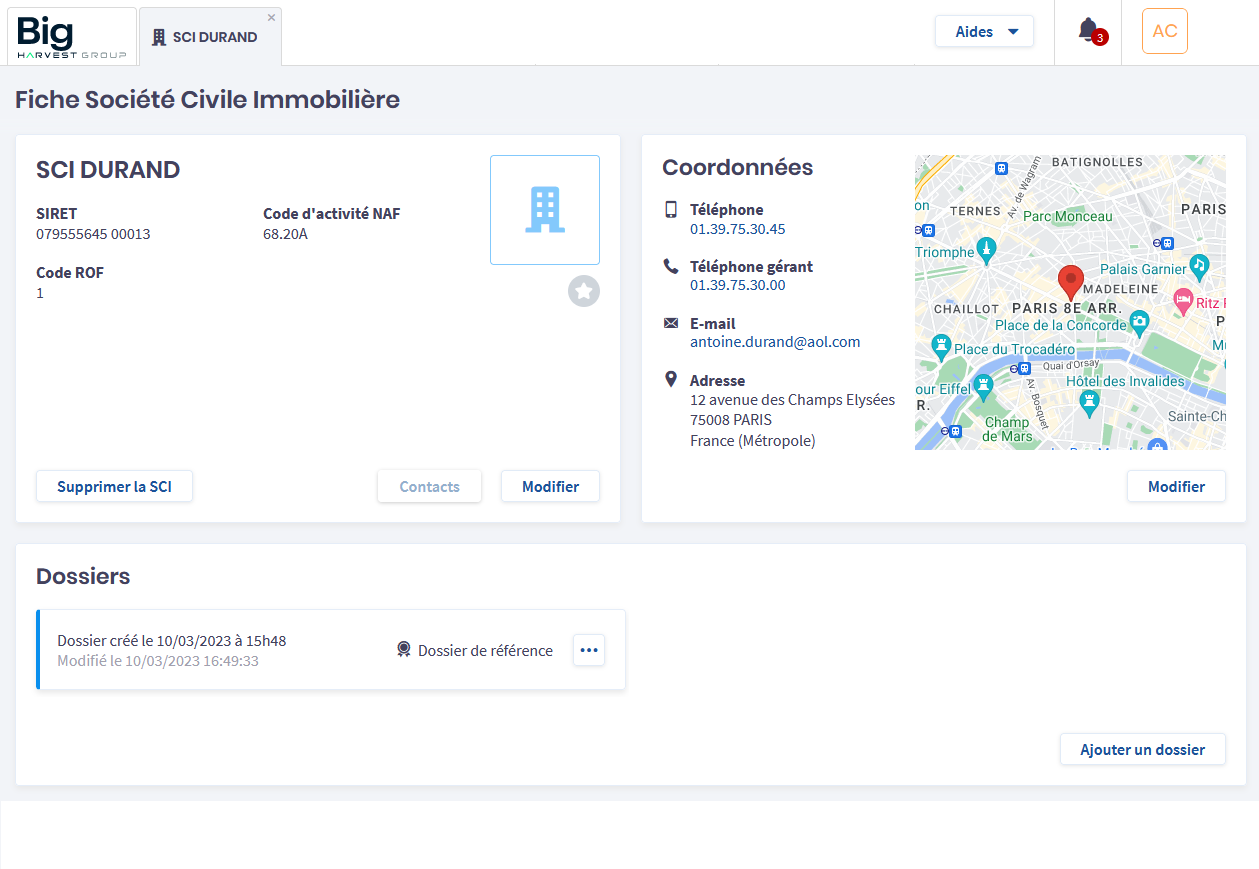Click the AC user avatar
This screenshot has width=1259, height=869.
tap(1165, 31)
